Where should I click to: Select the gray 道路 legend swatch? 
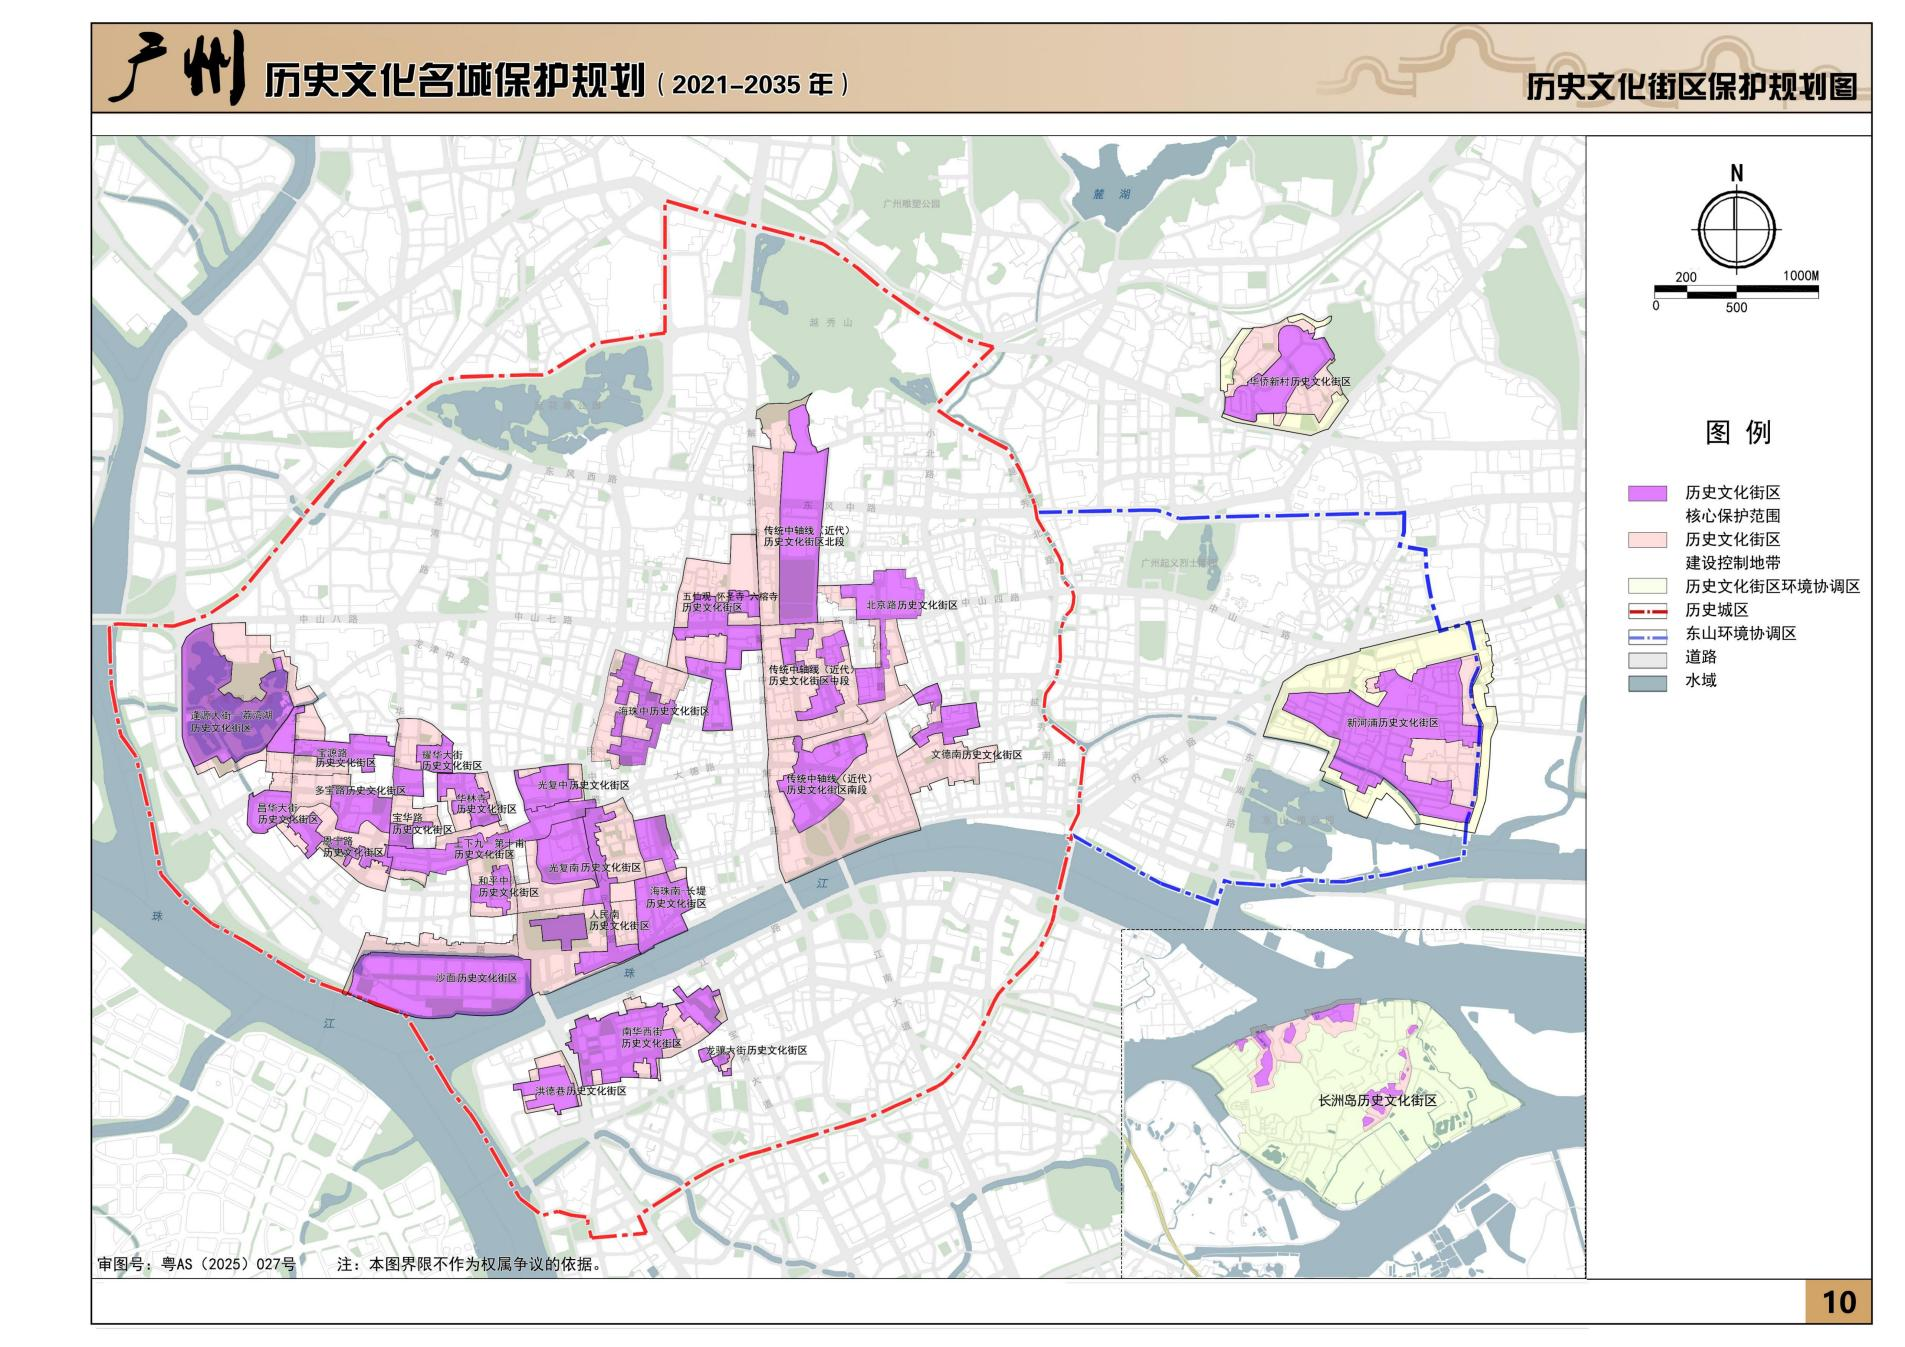click(x=1647, y=658)
